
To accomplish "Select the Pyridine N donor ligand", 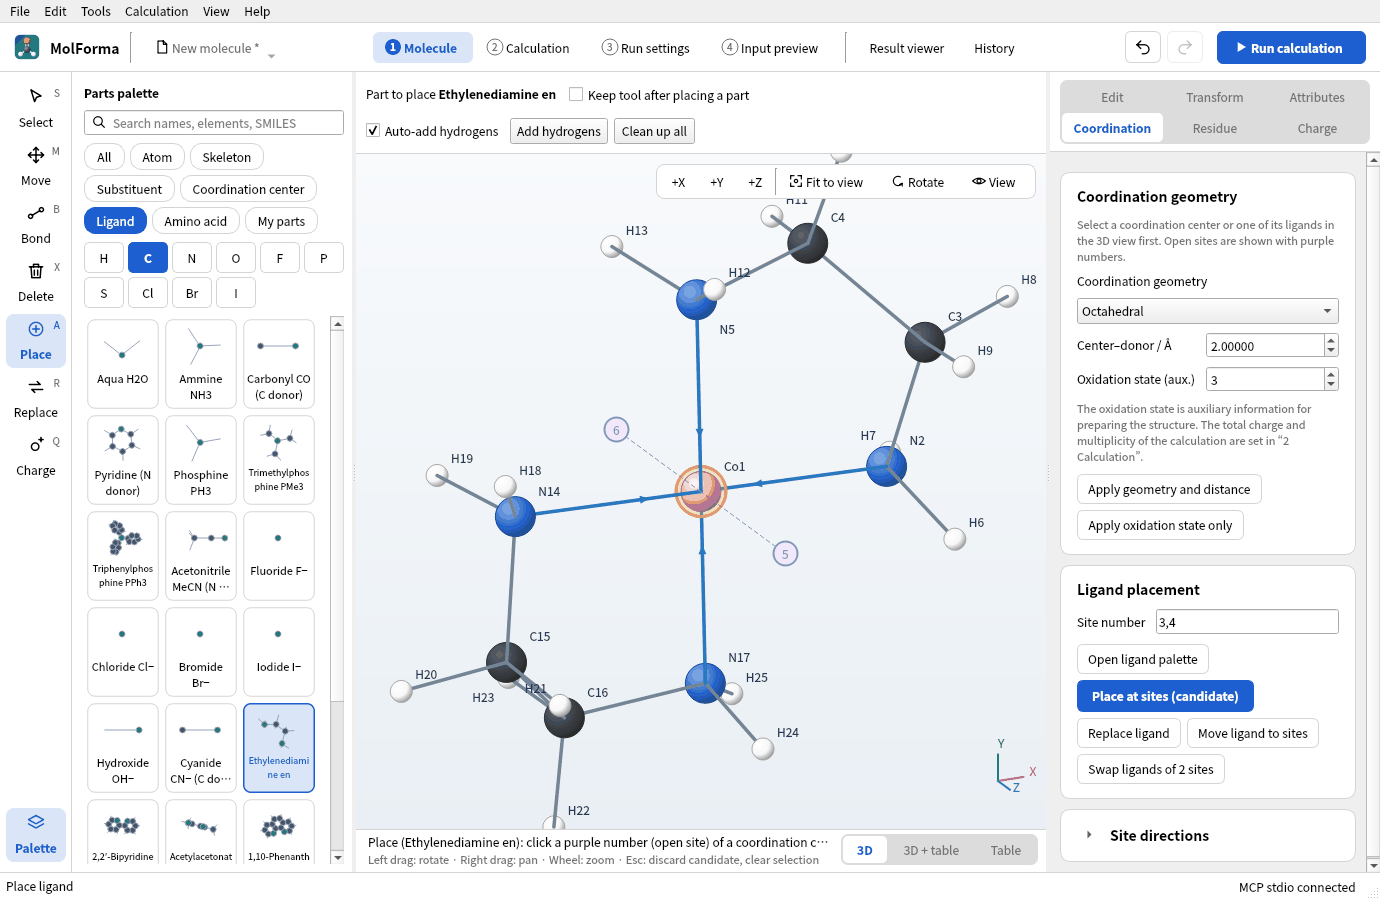I will 123,460.
